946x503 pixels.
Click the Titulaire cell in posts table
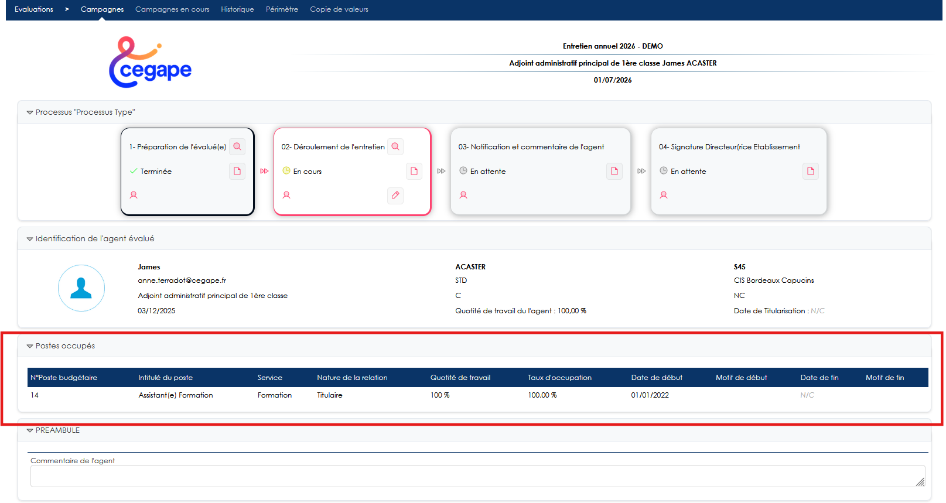pos(329,395)
